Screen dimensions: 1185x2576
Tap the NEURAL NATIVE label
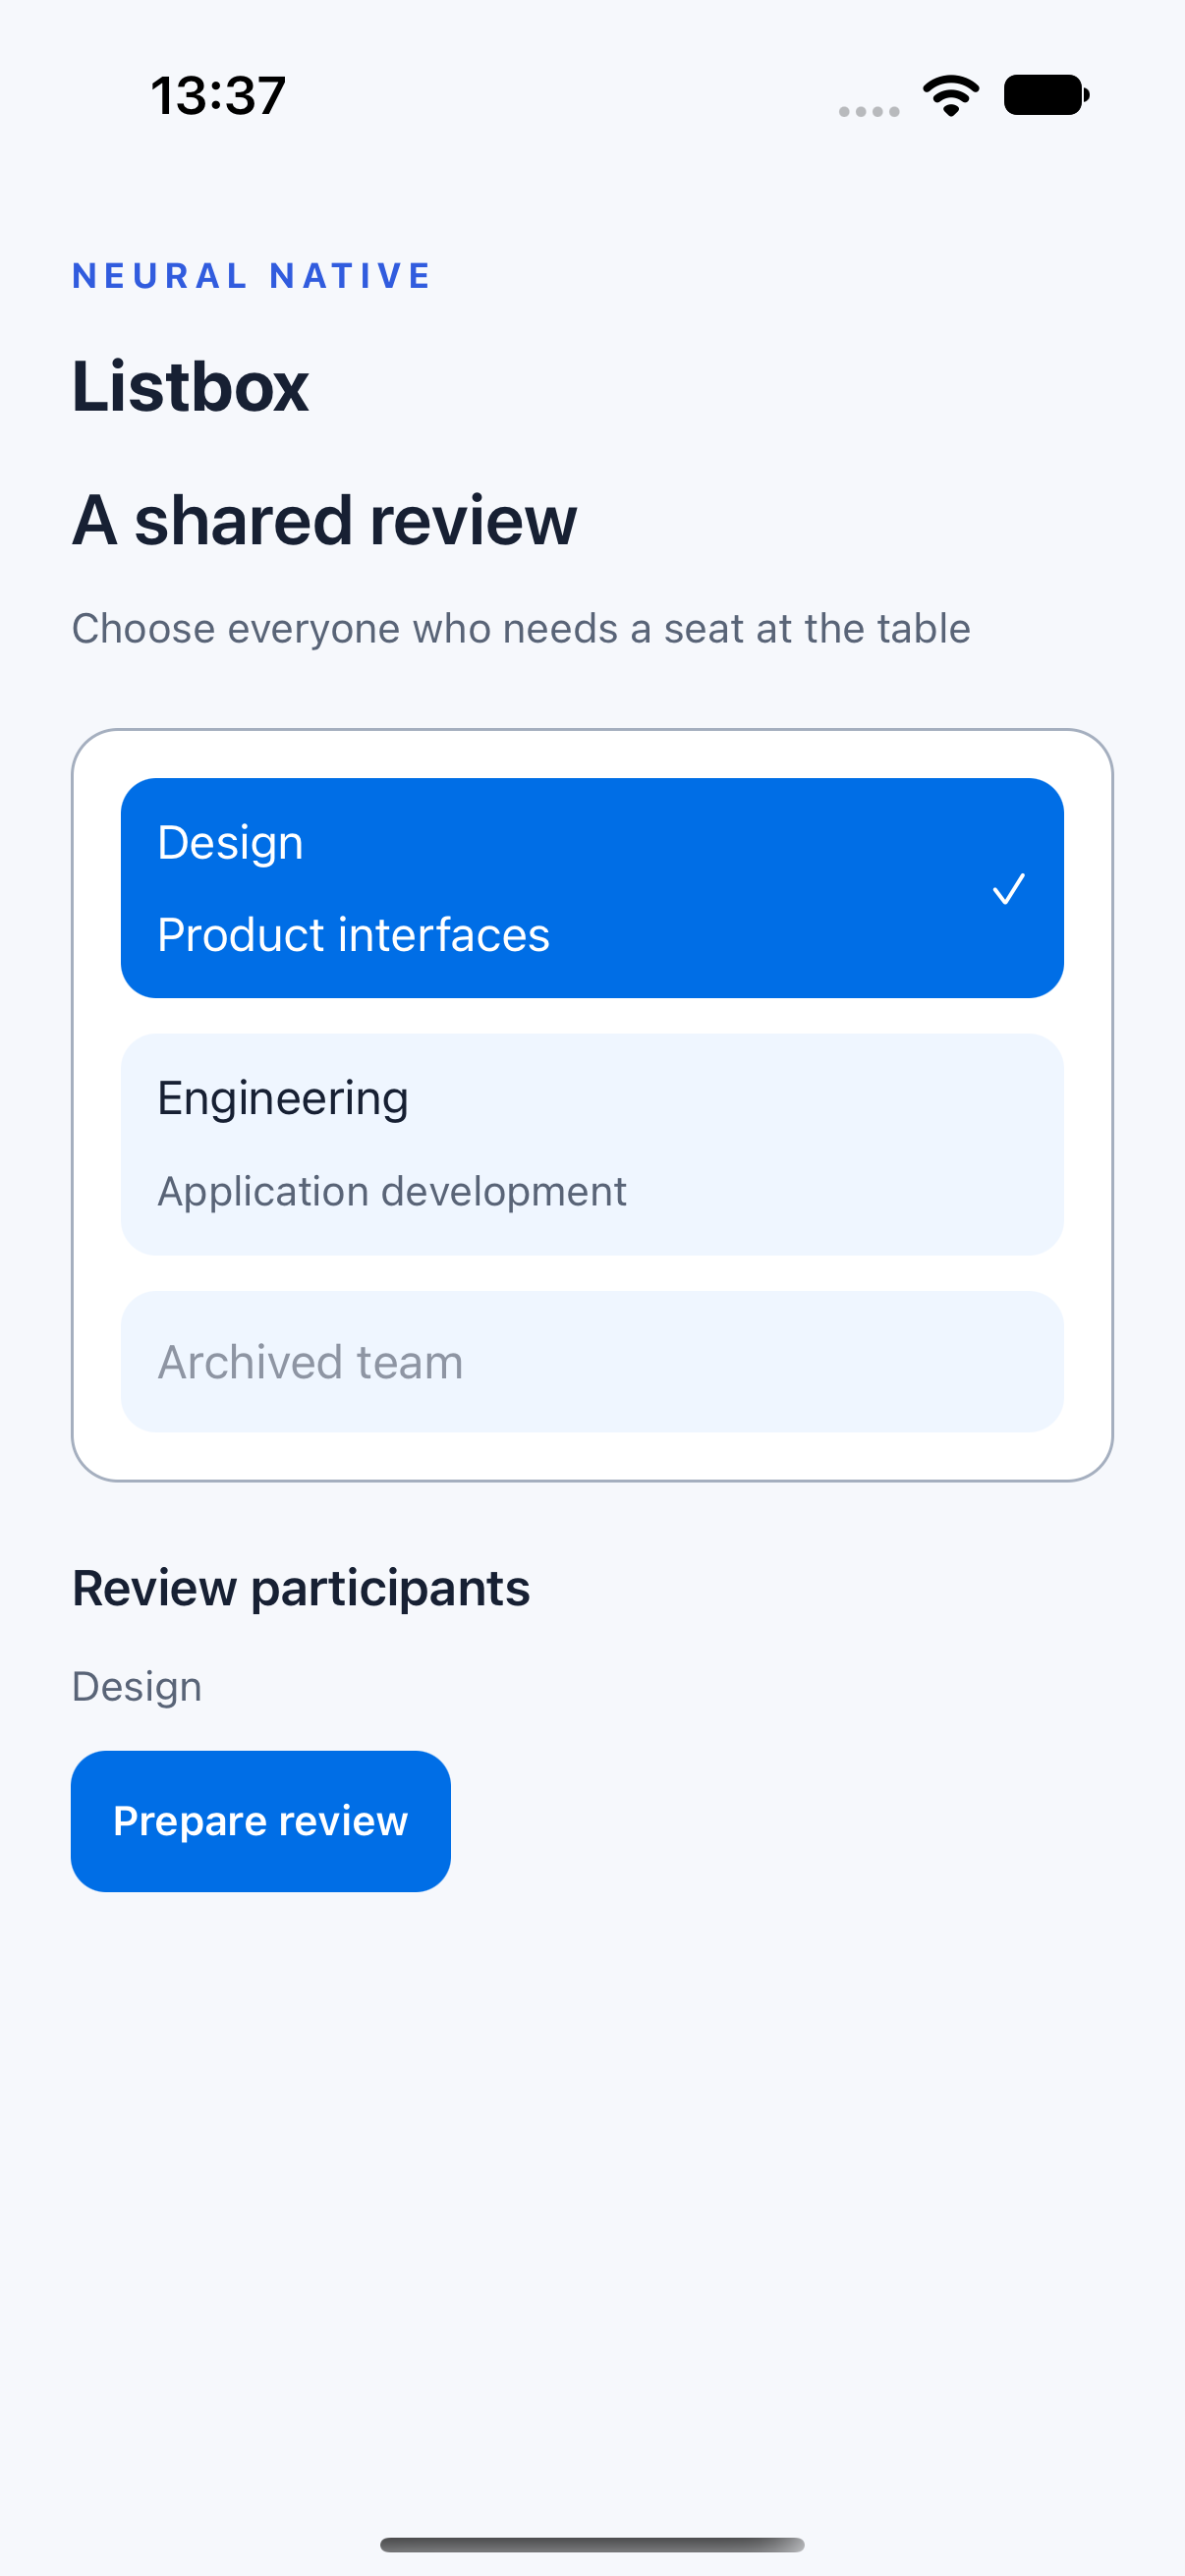[252, 275]
